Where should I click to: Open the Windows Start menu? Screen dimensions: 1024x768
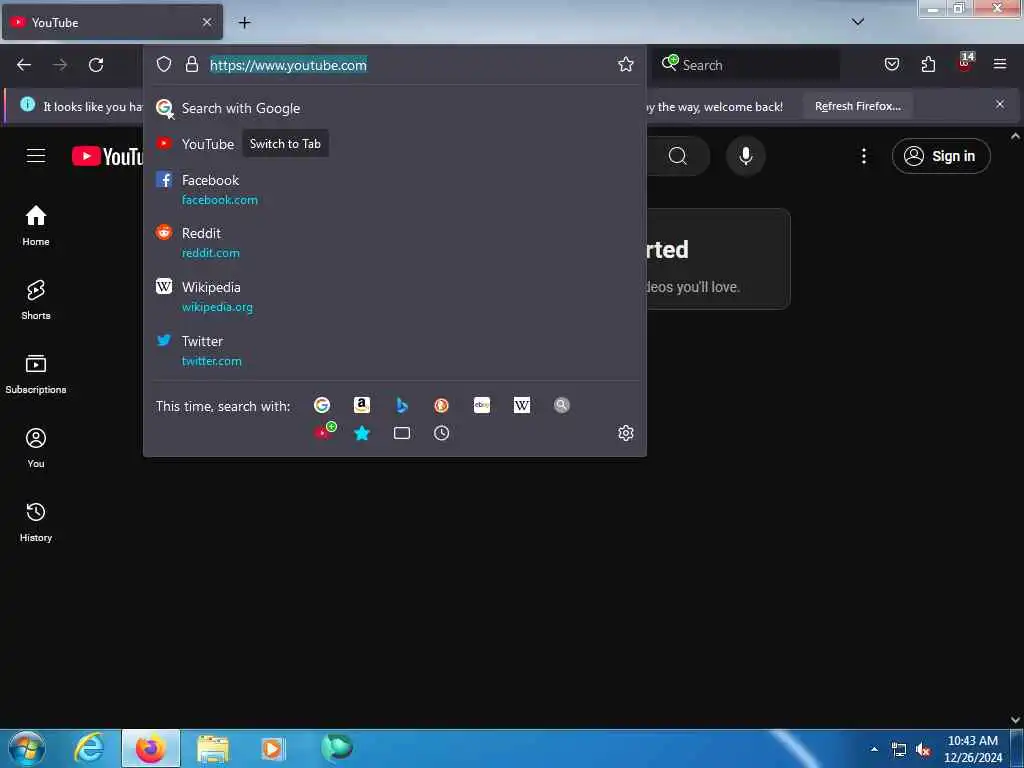pos(27,748)
